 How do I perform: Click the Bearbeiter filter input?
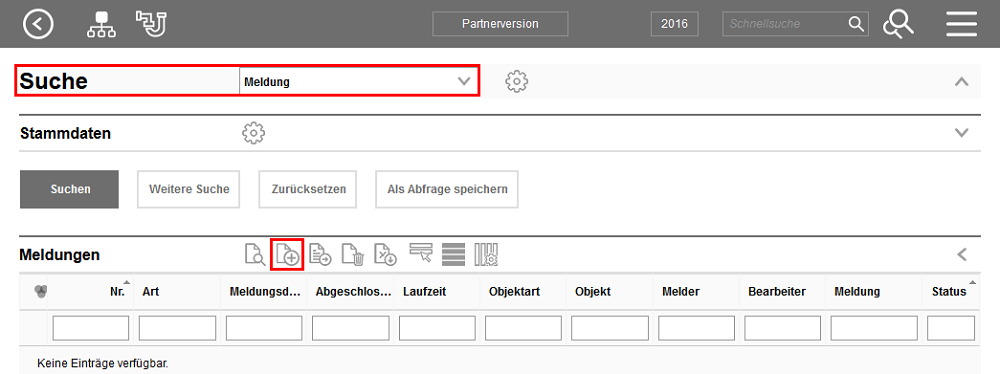click(x=783, y=328)
